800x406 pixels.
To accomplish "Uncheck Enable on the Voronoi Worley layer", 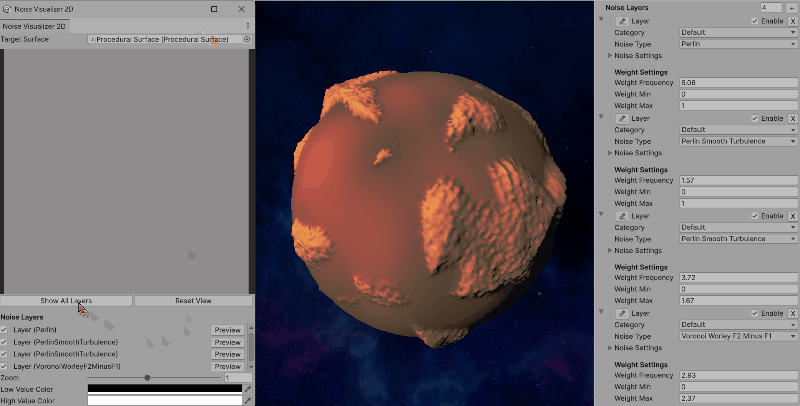I will pyautogui.click(x=755, y=313).
